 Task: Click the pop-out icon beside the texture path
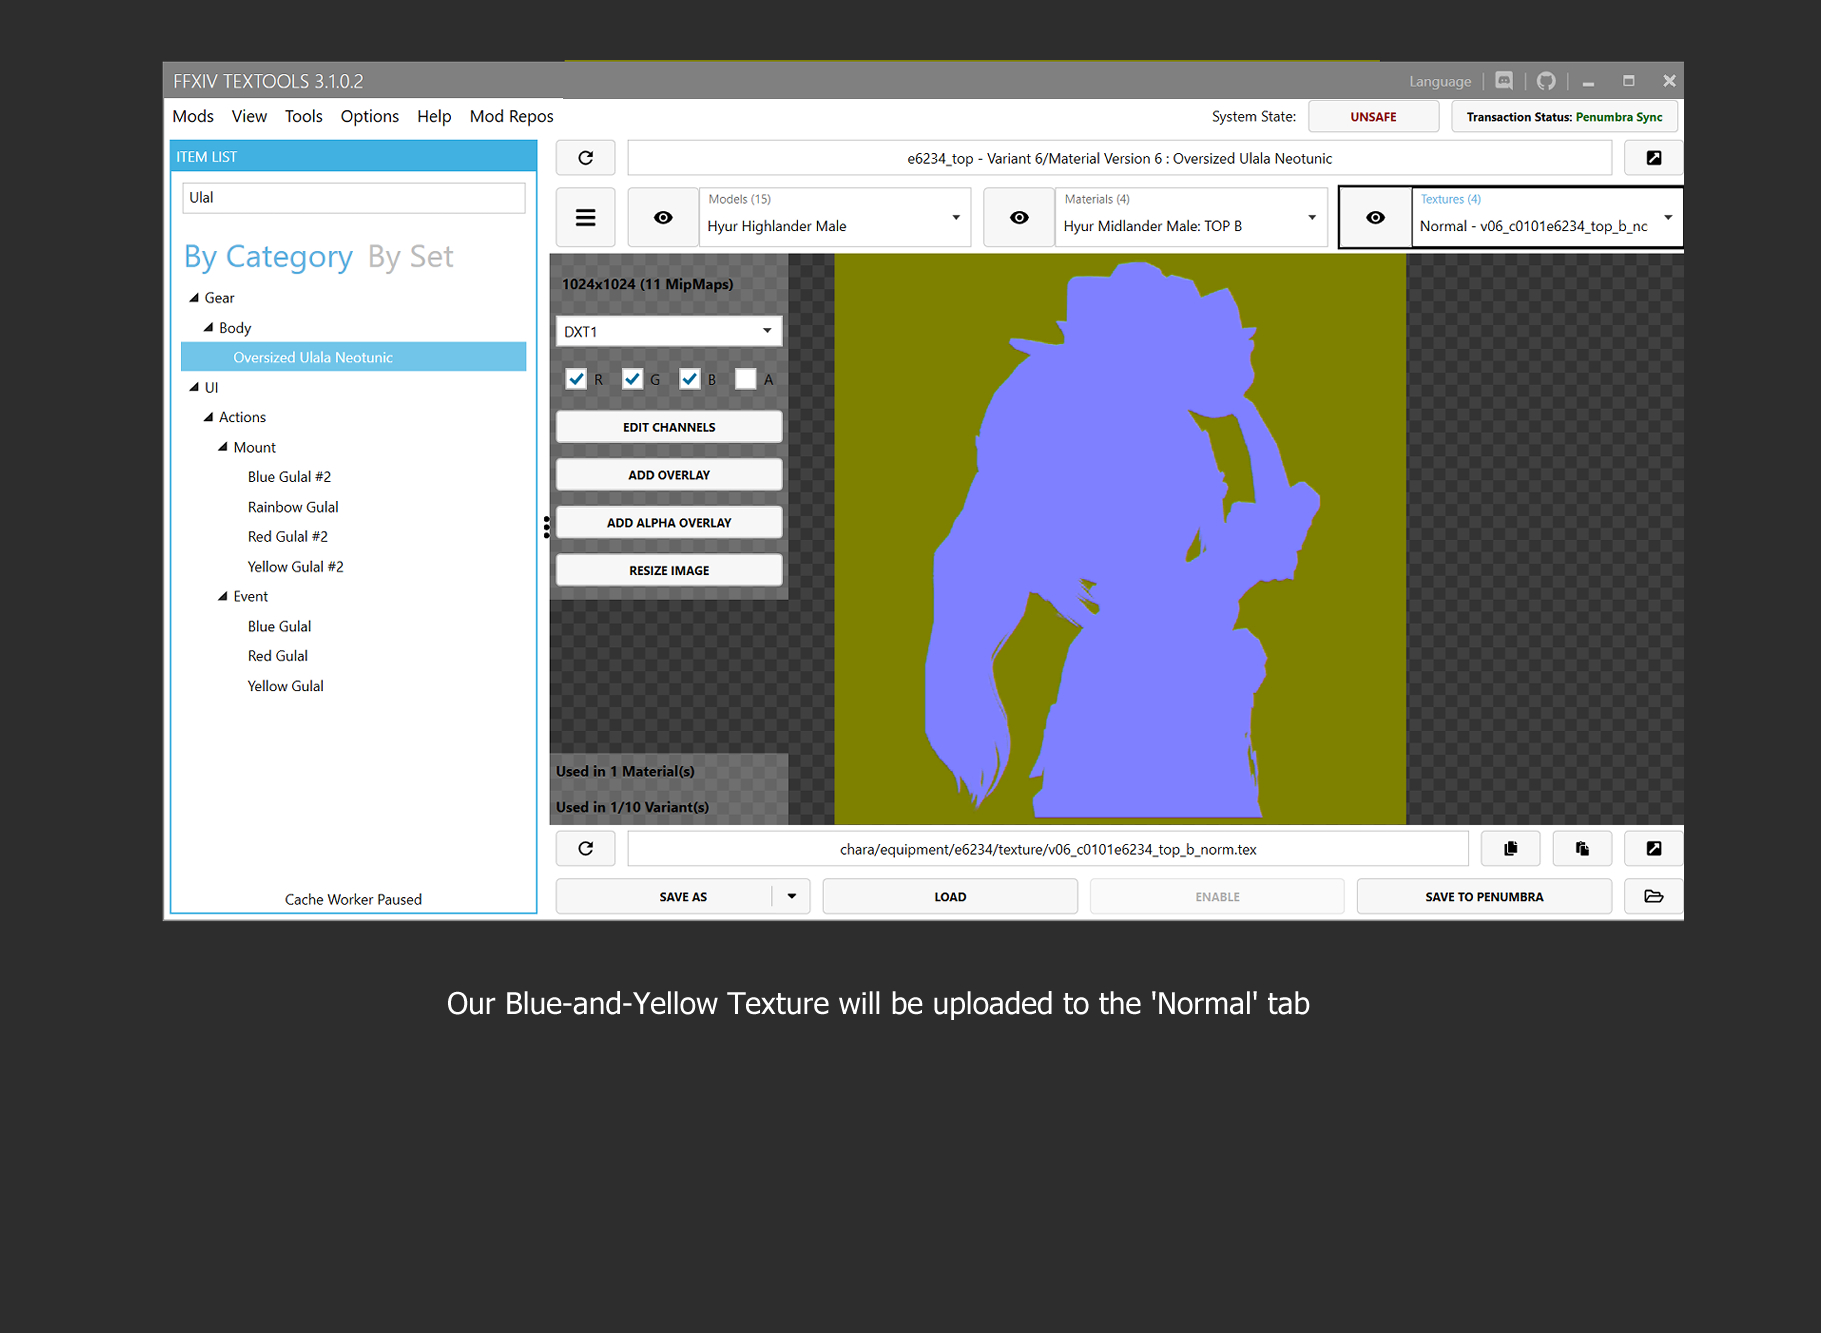click(x=1653, y=849)
